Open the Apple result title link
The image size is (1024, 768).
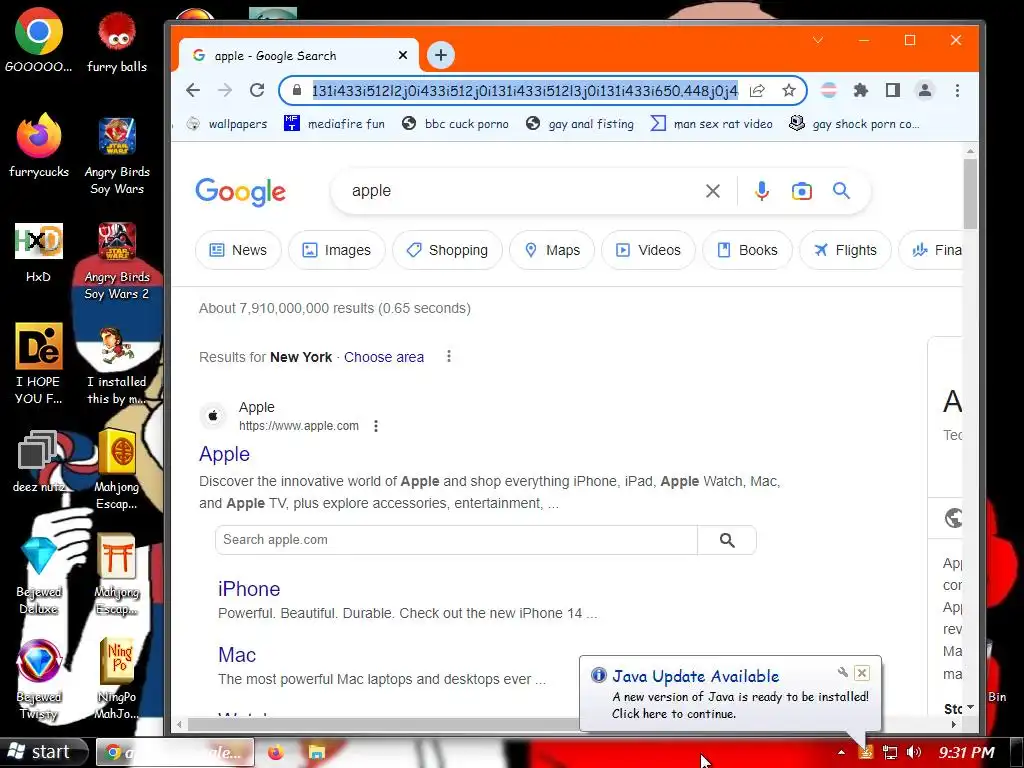(x=224, y=455)
